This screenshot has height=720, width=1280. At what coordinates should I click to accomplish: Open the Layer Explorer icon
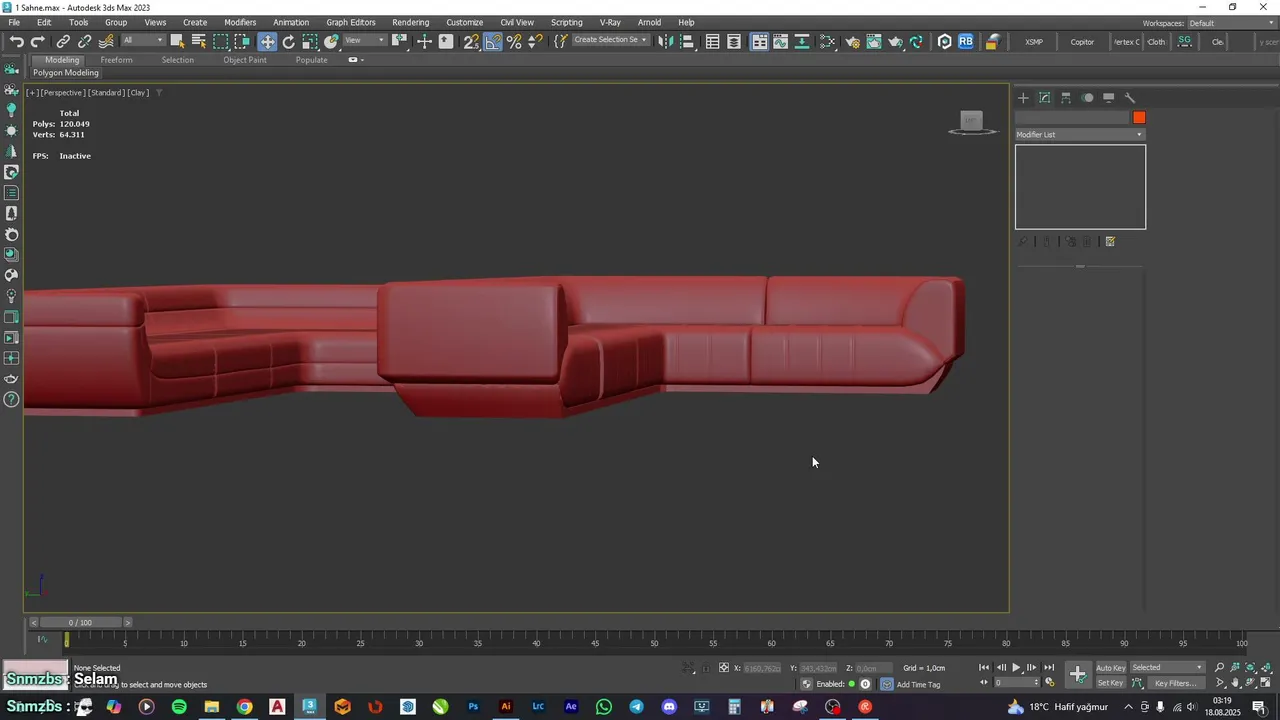point(735,41)
